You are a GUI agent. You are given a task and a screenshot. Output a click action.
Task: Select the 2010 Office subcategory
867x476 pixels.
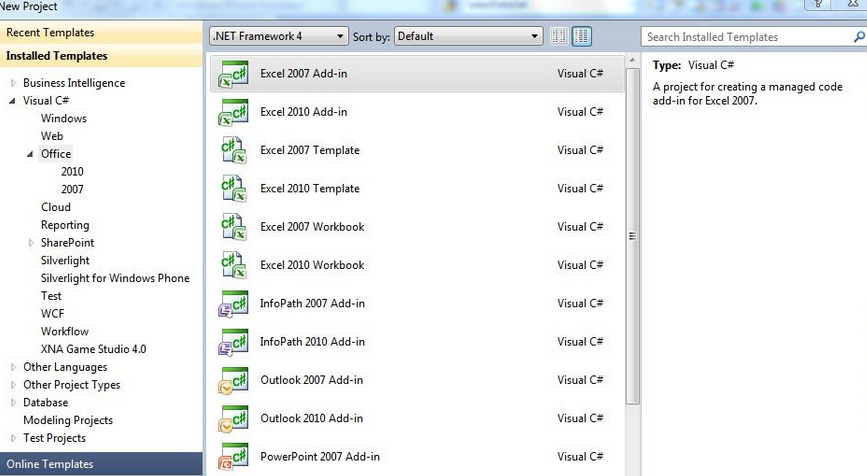(72, 171)
